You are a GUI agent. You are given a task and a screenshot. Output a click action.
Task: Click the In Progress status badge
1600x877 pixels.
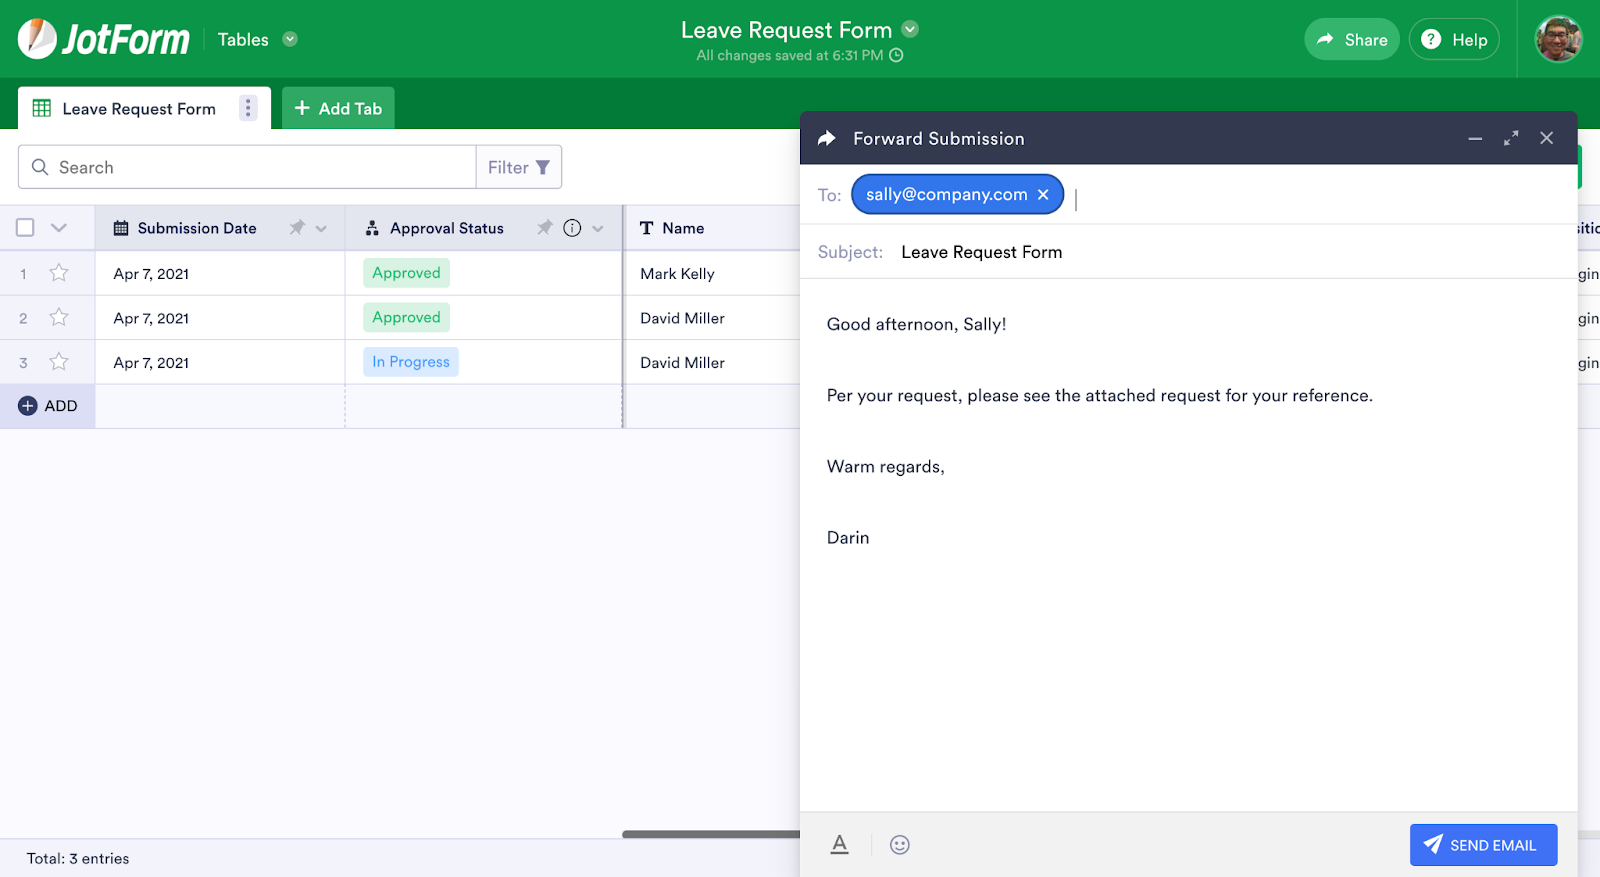[x=411, y=362]
